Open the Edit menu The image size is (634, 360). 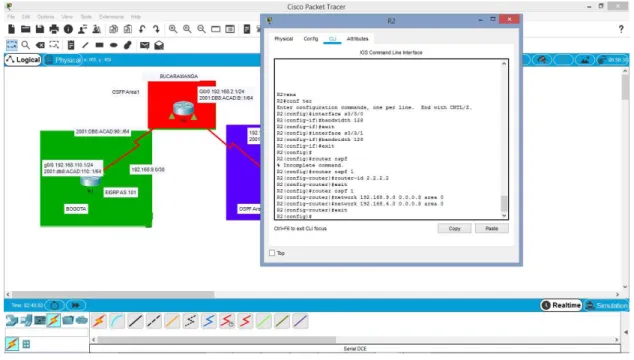(x=26, y=17)
